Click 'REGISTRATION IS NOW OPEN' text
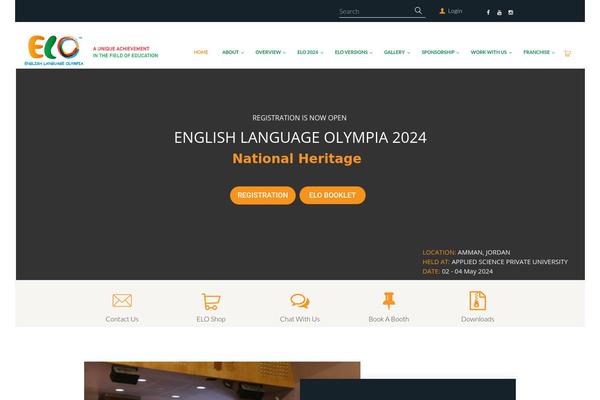The width and height of the screenshot is (600, 400). 299,118
